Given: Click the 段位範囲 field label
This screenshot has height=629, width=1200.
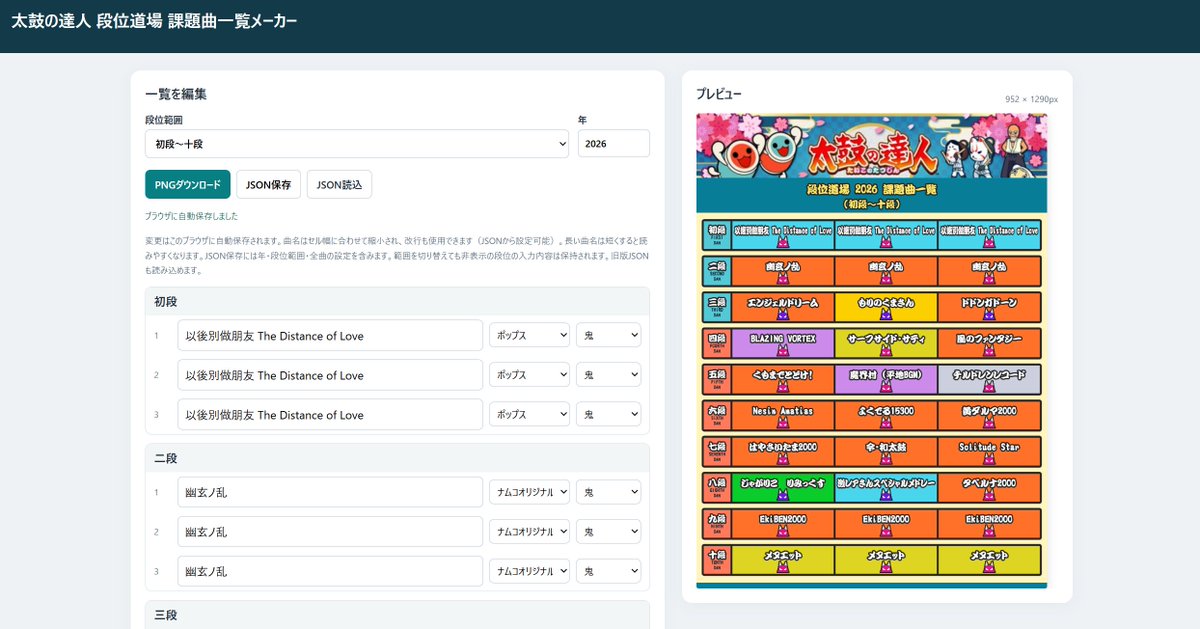Looking at the screenshot, I should 164,120.
